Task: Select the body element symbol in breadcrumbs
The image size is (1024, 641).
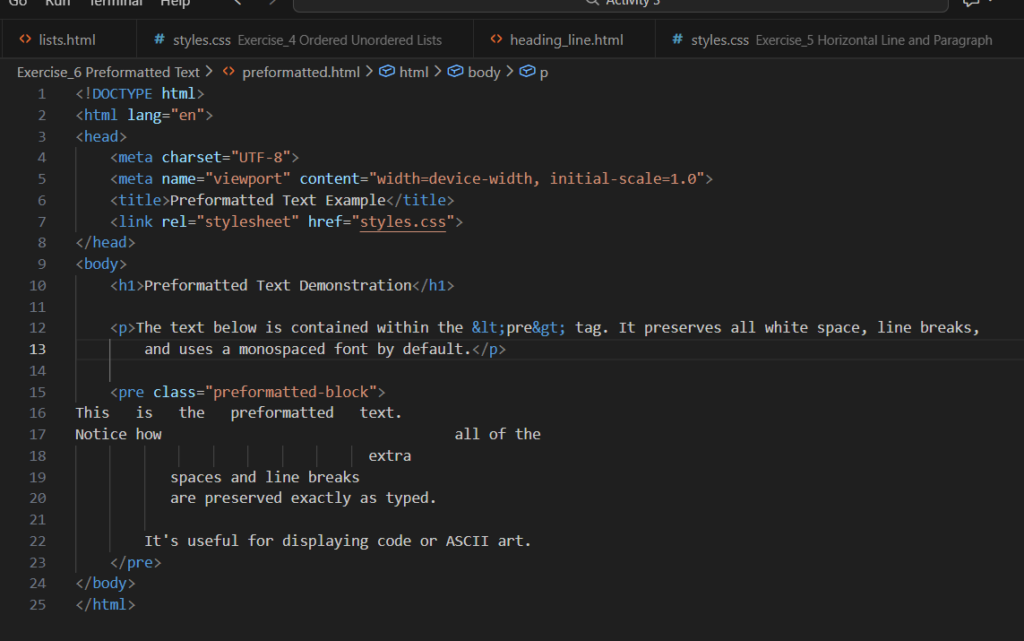Action: [456, 72]
